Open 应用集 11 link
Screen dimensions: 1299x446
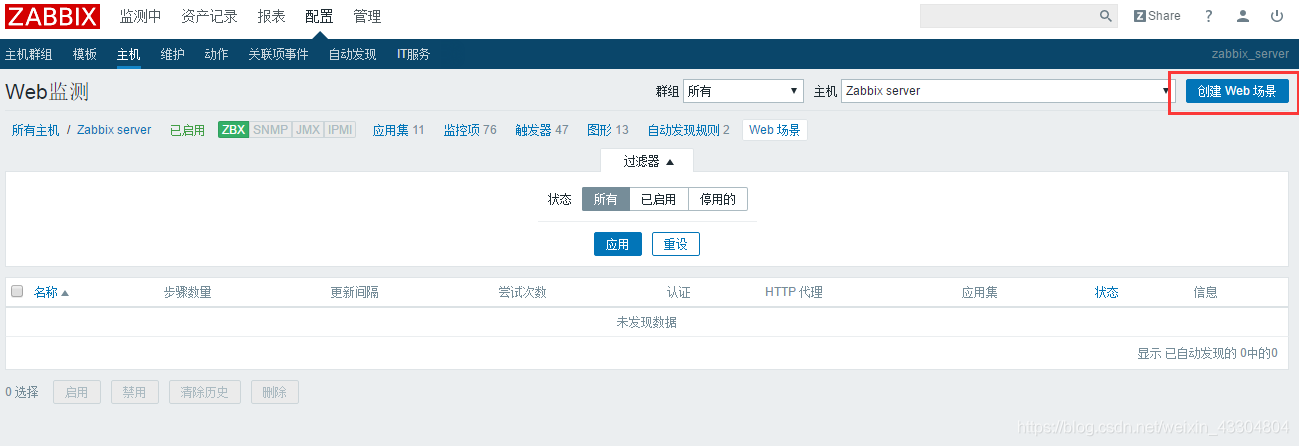pos(398,130)
